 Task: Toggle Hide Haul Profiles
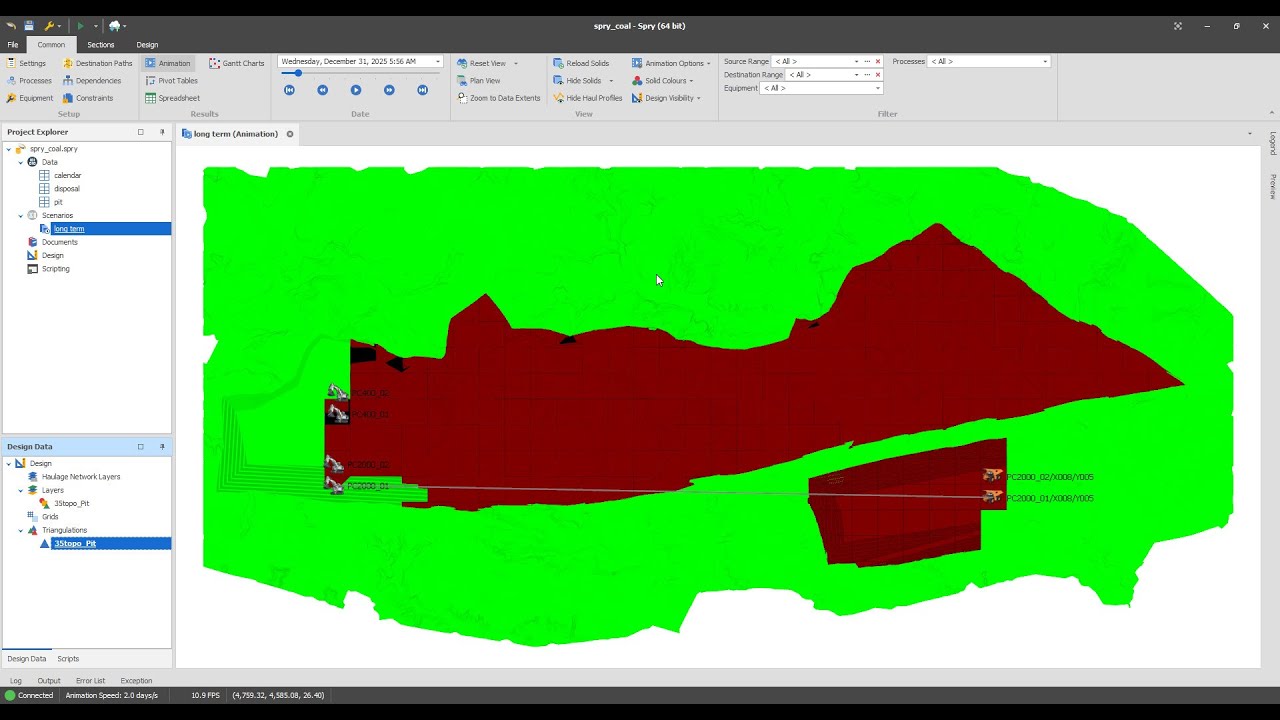587,98
